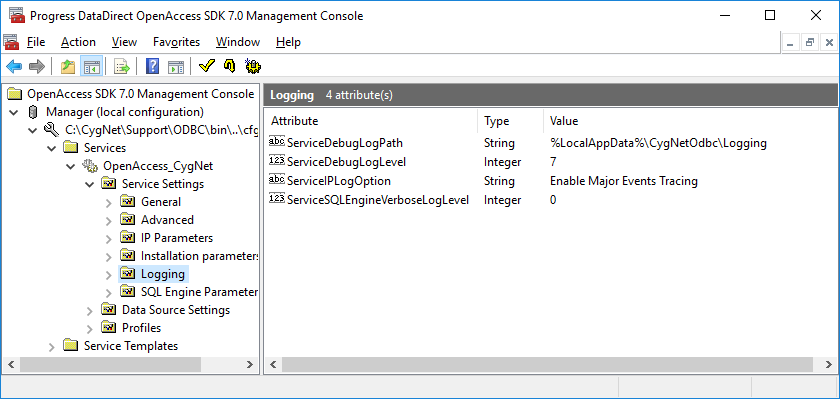Click the server icon of Manager node

coord(33,112)
